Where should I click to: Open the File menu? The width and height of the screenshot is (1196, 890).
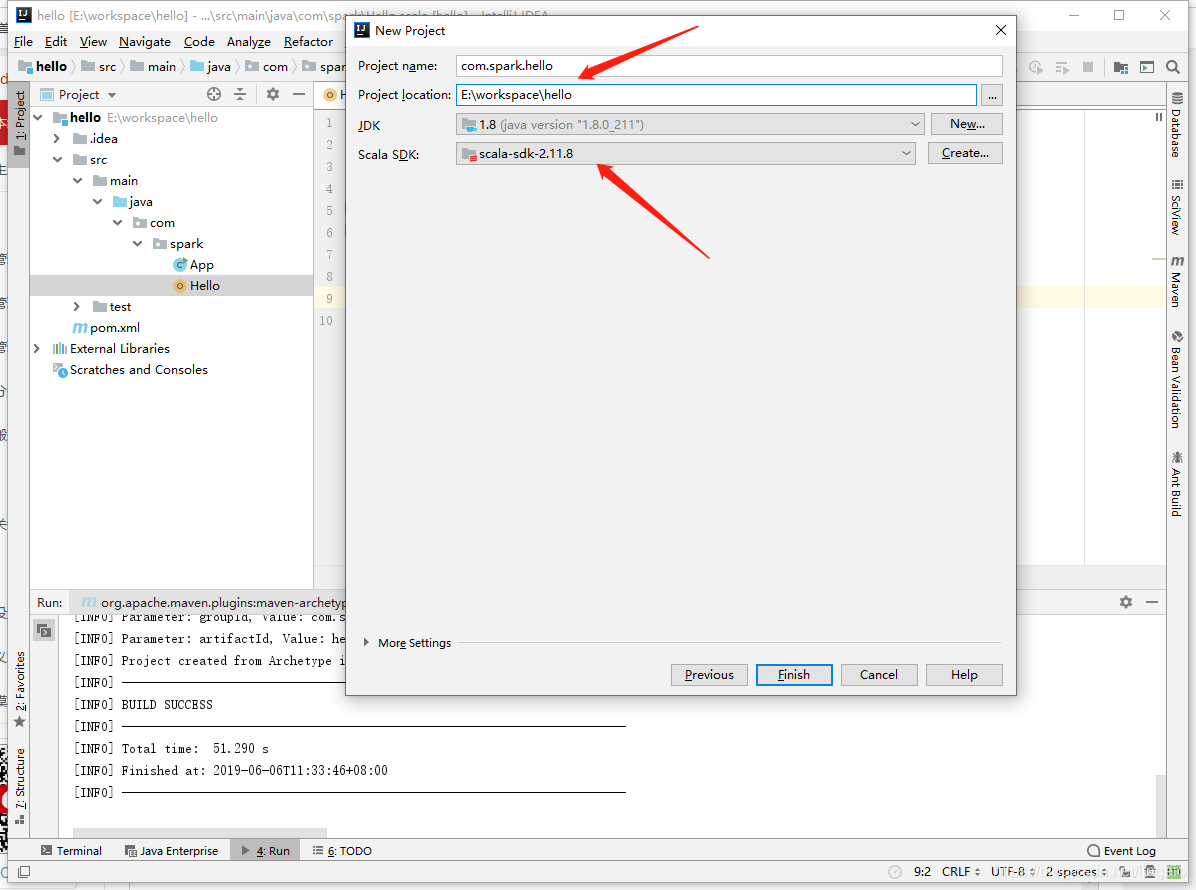tap(24, 42)
